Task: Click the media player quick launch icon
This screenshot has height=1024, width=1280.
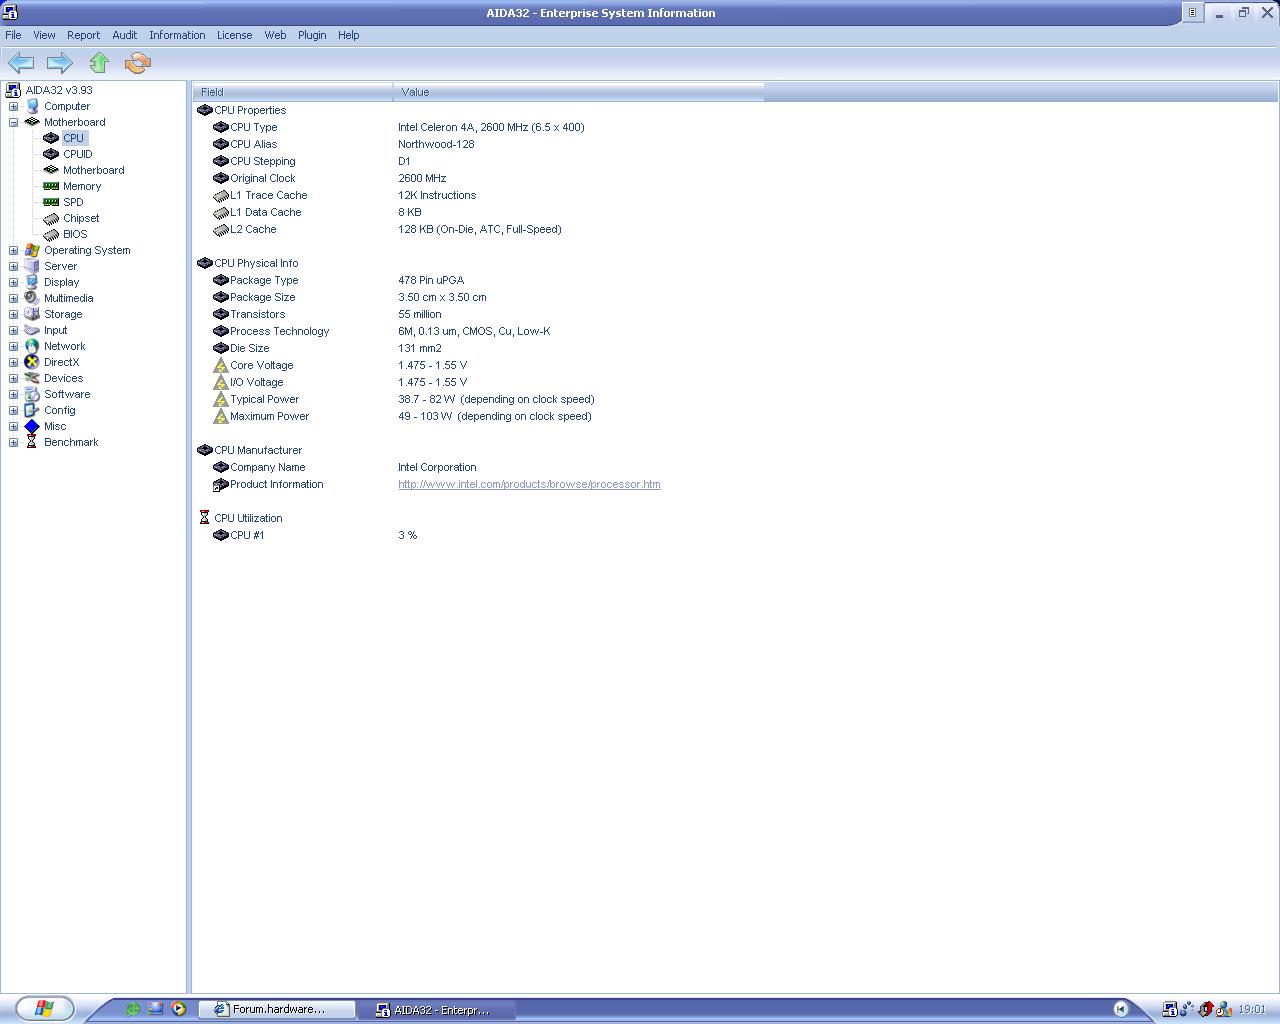Action: click(179, 1009)
